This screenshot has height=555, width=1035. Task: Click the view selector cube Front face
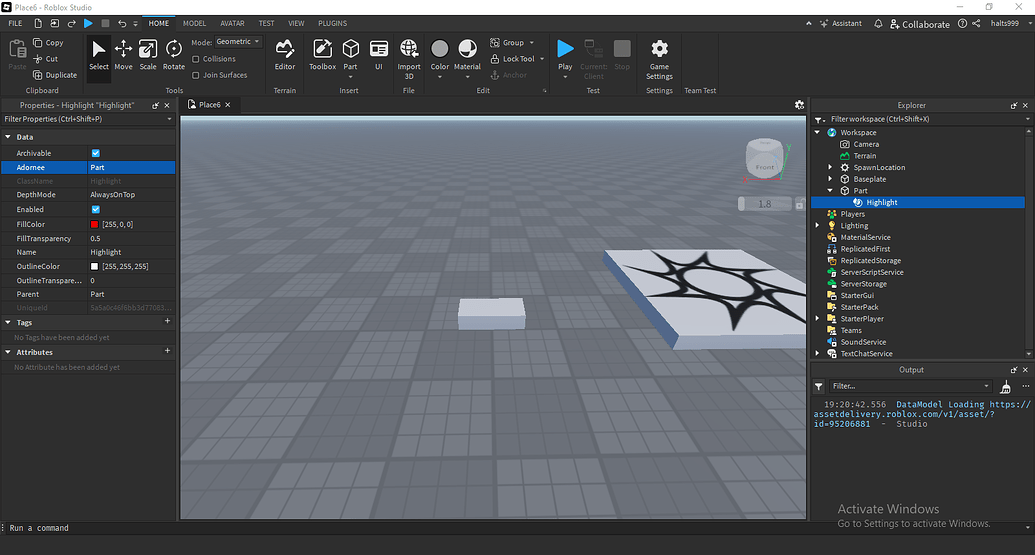pyautogui.click(x=764, y=166)
